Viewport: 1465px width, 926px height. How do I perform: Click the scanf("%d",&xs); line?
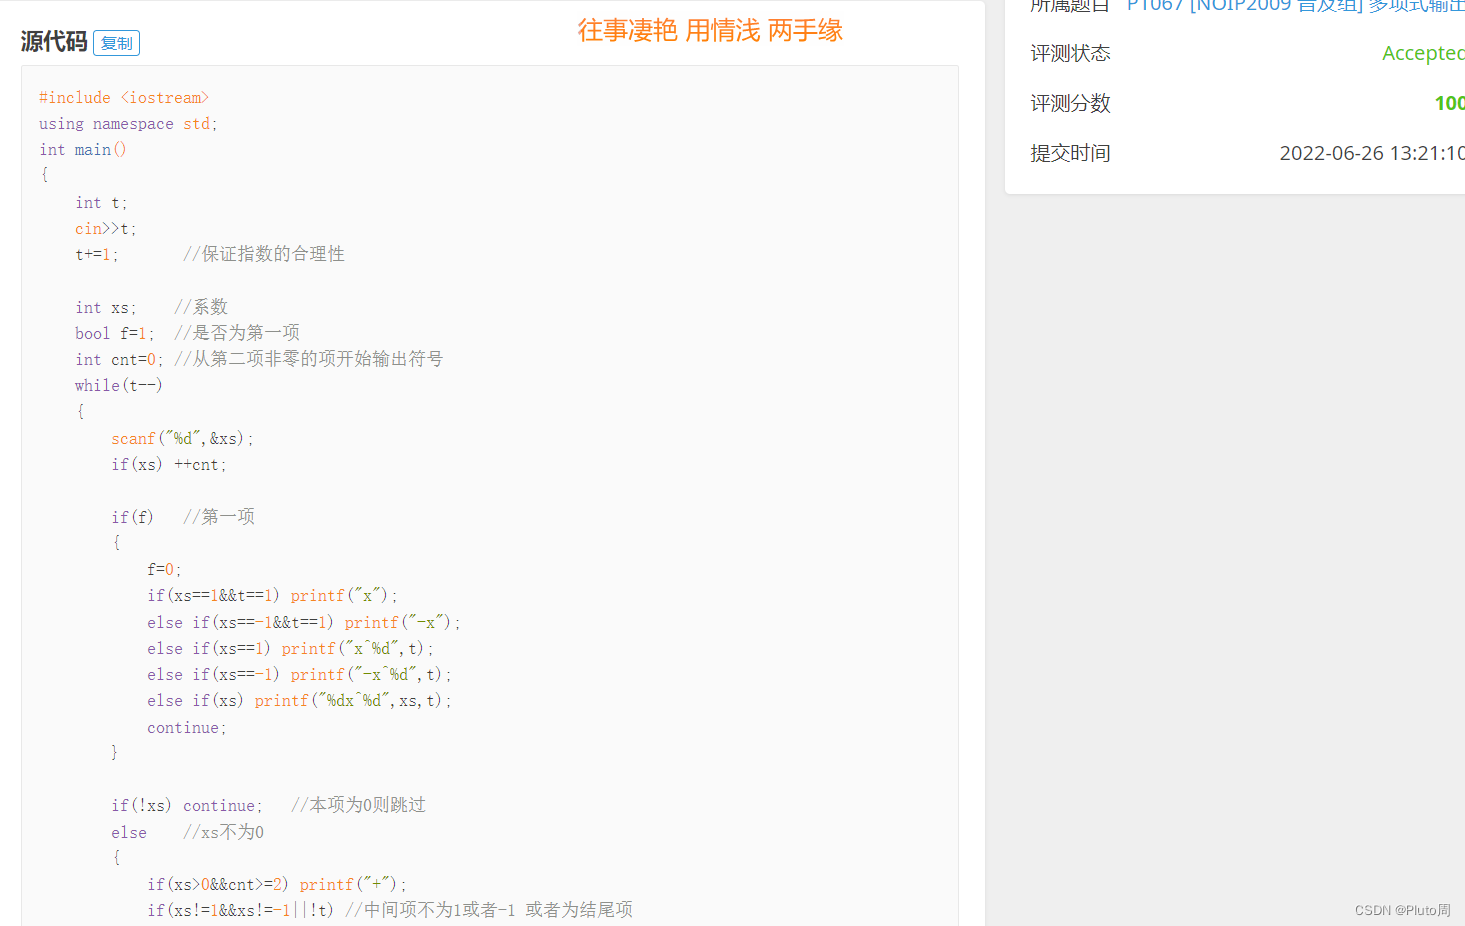pyautogui.click(x=182, y=439)
